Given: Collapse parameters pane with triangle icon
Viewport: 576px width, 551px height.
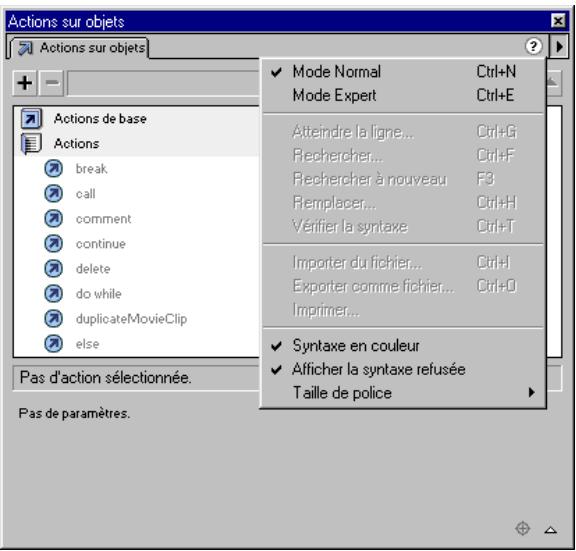Looking at the screenshot, I should pos(551,530).
